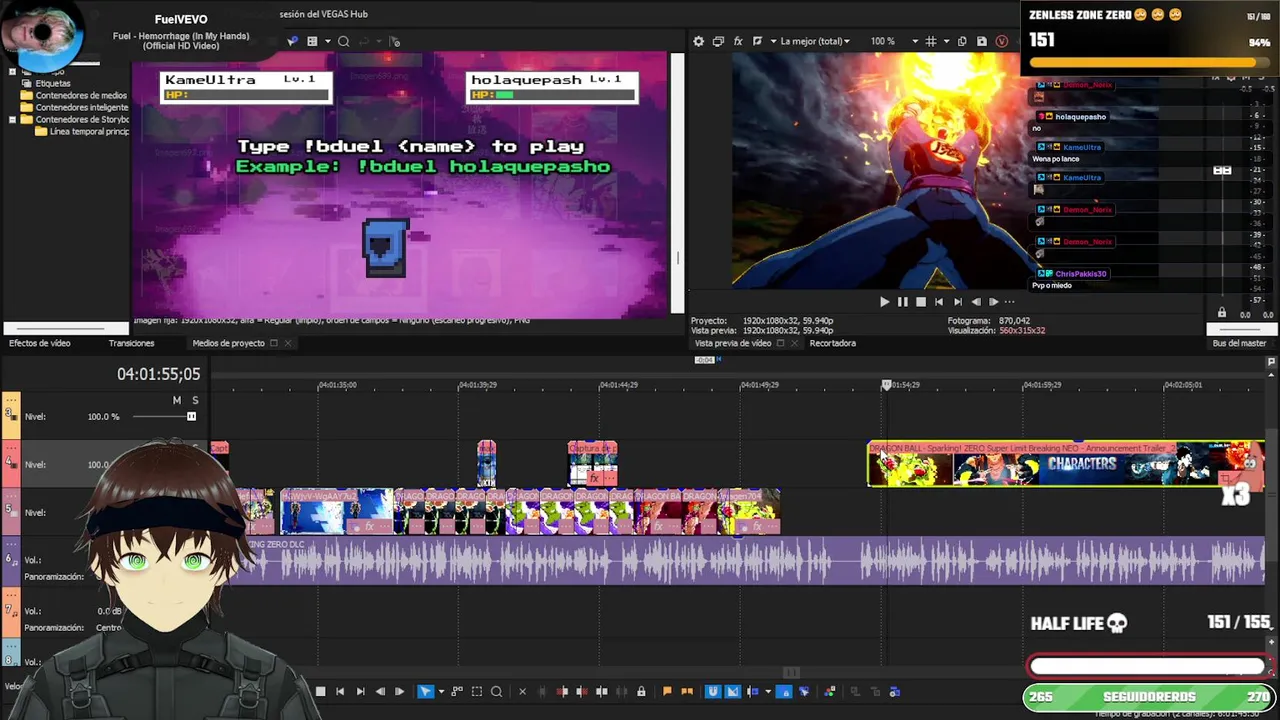Open the dropdown arrow next to the overlays grid icon
Screen dimensions: 1280x720
pyautogui.click(x=945, y=41)
